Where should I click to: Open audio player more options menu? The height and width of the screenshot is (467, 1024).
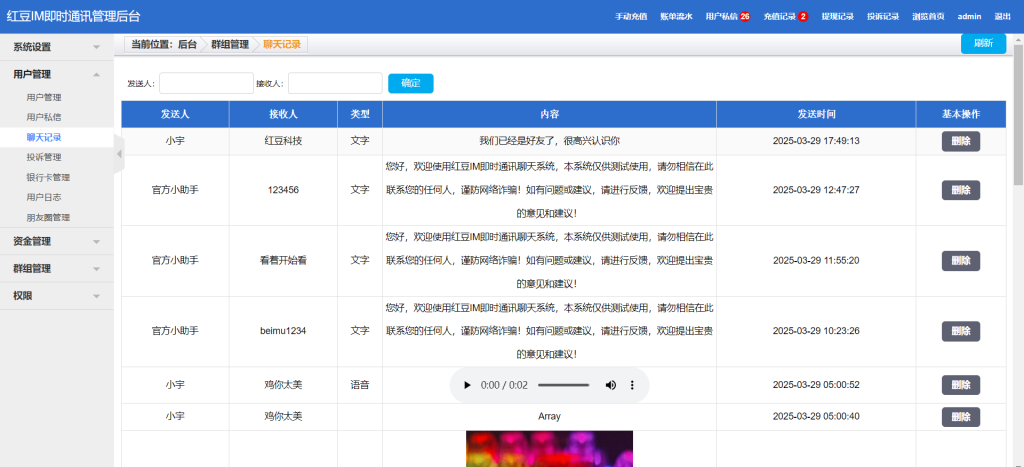pos(632,385)
